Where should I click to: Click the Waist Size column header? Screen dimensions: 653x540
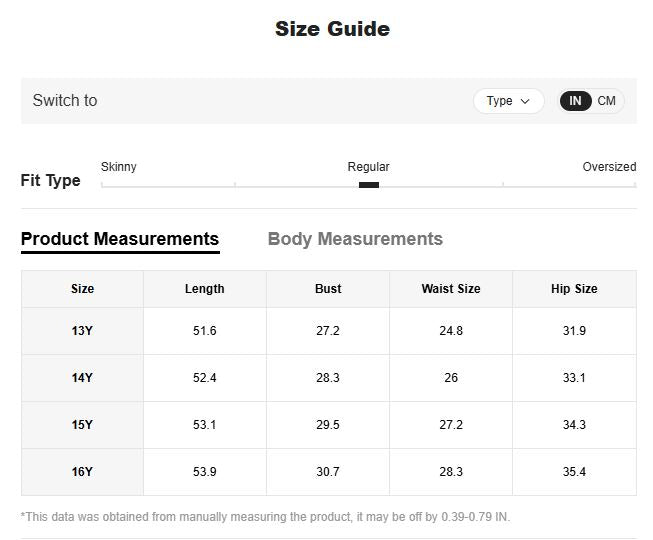point(451,289)
